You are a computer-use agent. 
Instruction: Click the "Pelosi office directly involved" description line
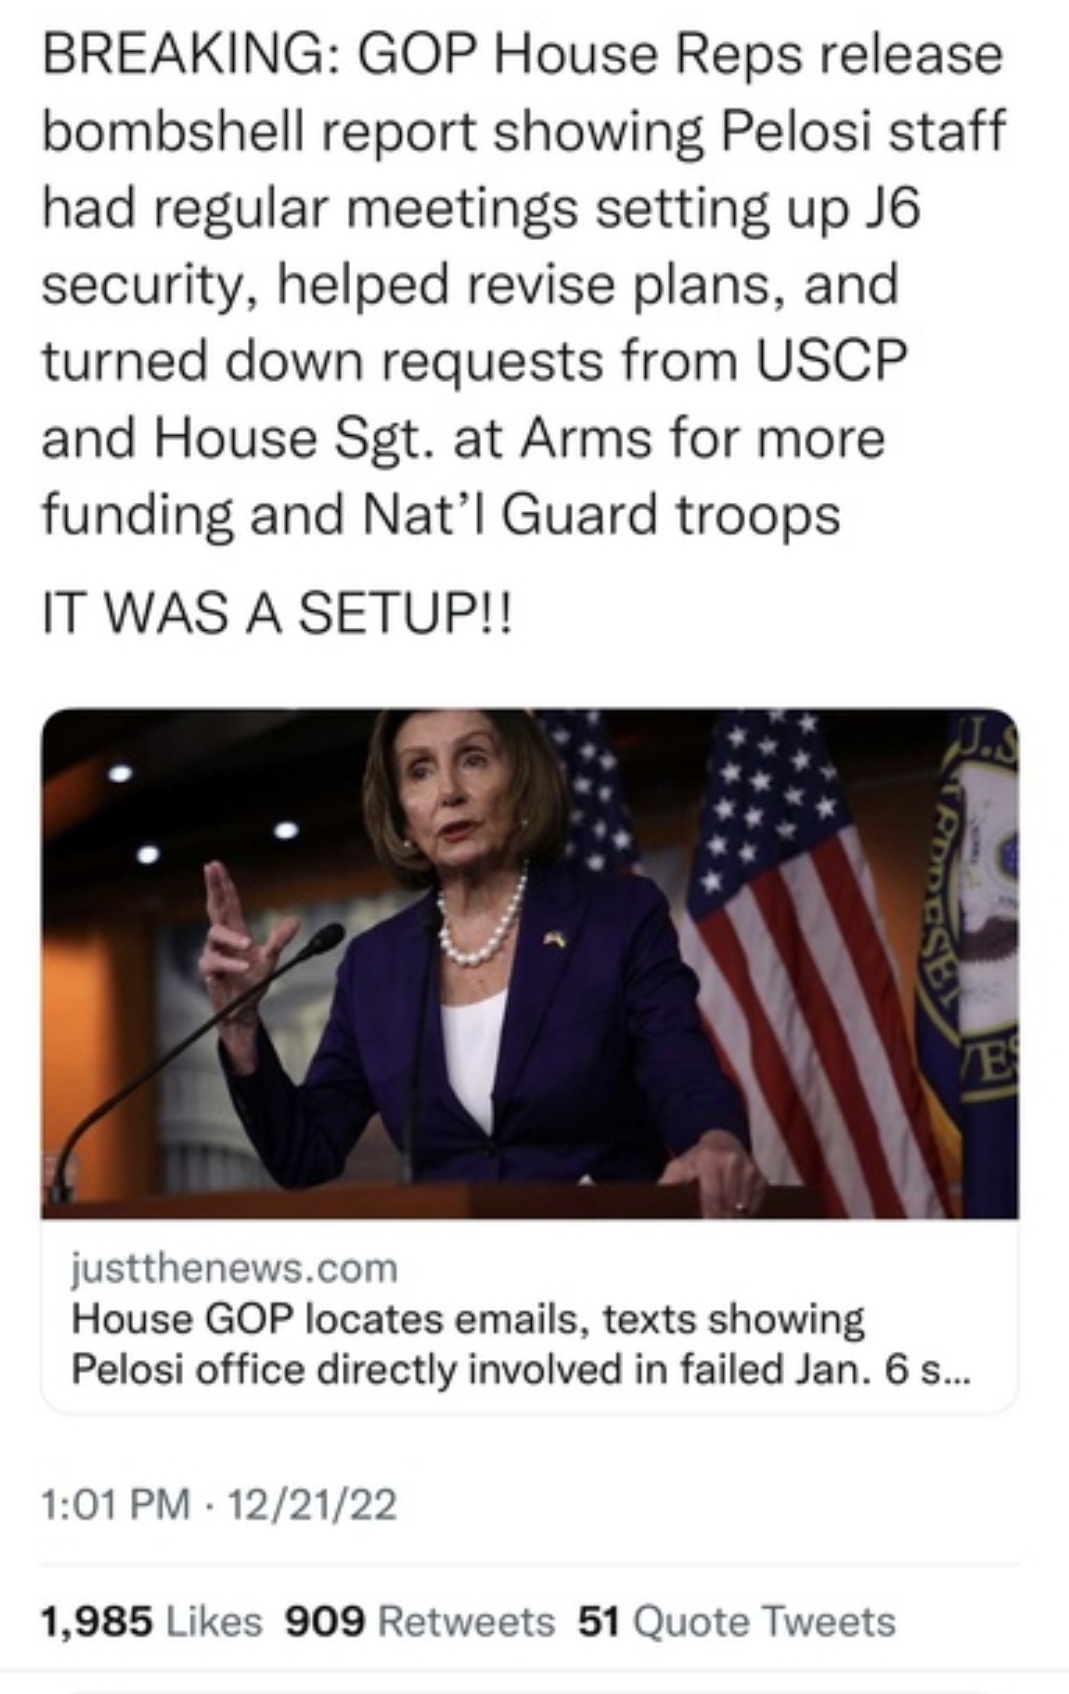tap(520, 1369)
